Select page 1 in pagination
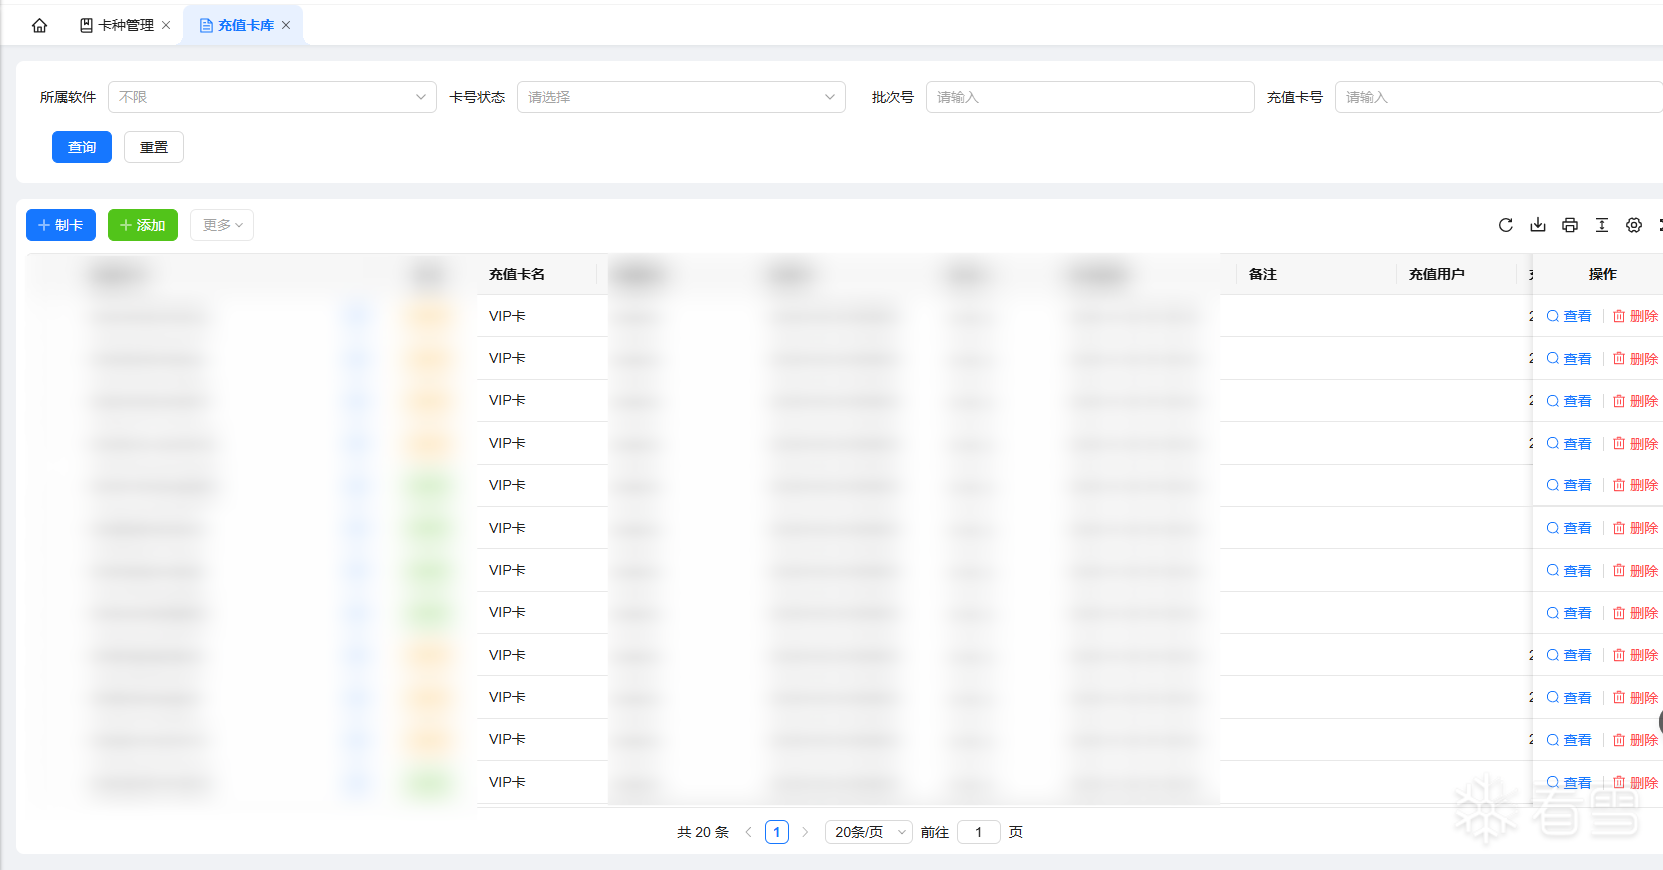The width and height of the screenshot is (1663, 870). point(777,832)
